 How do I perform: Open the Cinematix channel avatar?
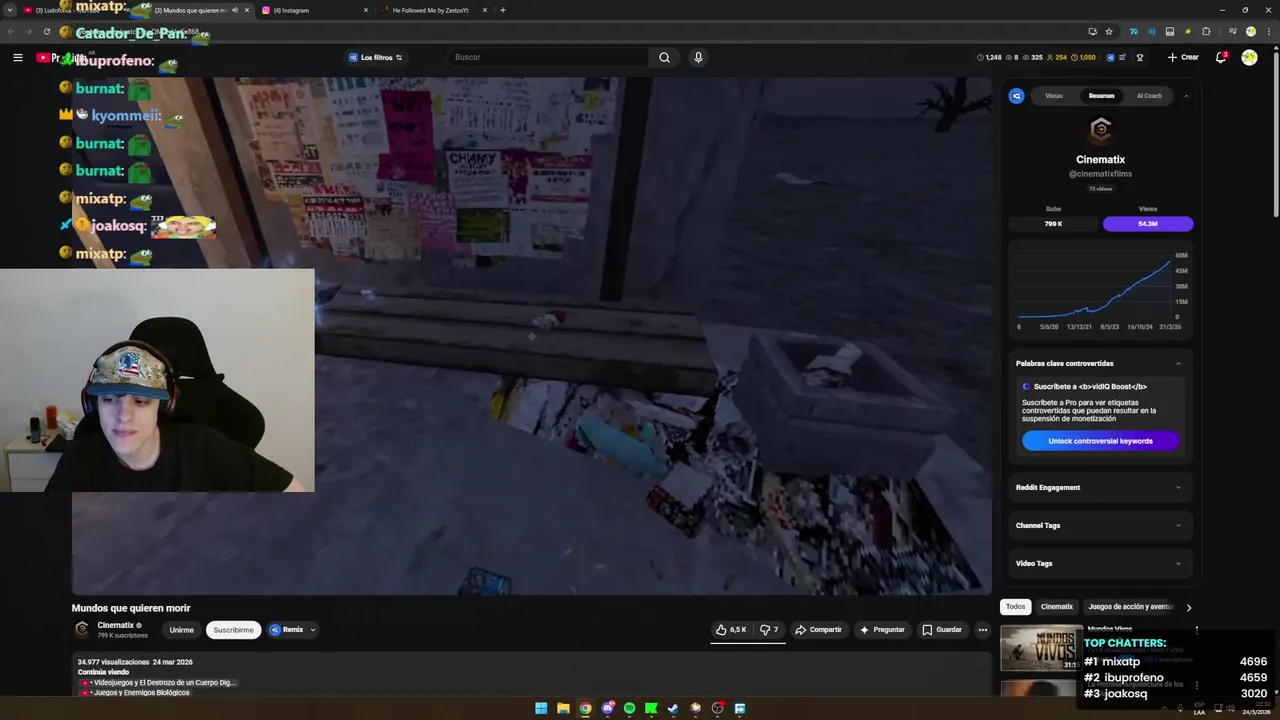(x=82, y=629)
